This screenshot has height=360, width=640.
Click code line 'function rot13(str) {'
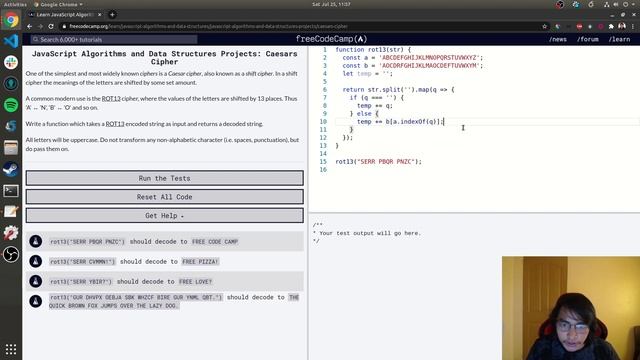pyautogui.click(x=373, y=49)
